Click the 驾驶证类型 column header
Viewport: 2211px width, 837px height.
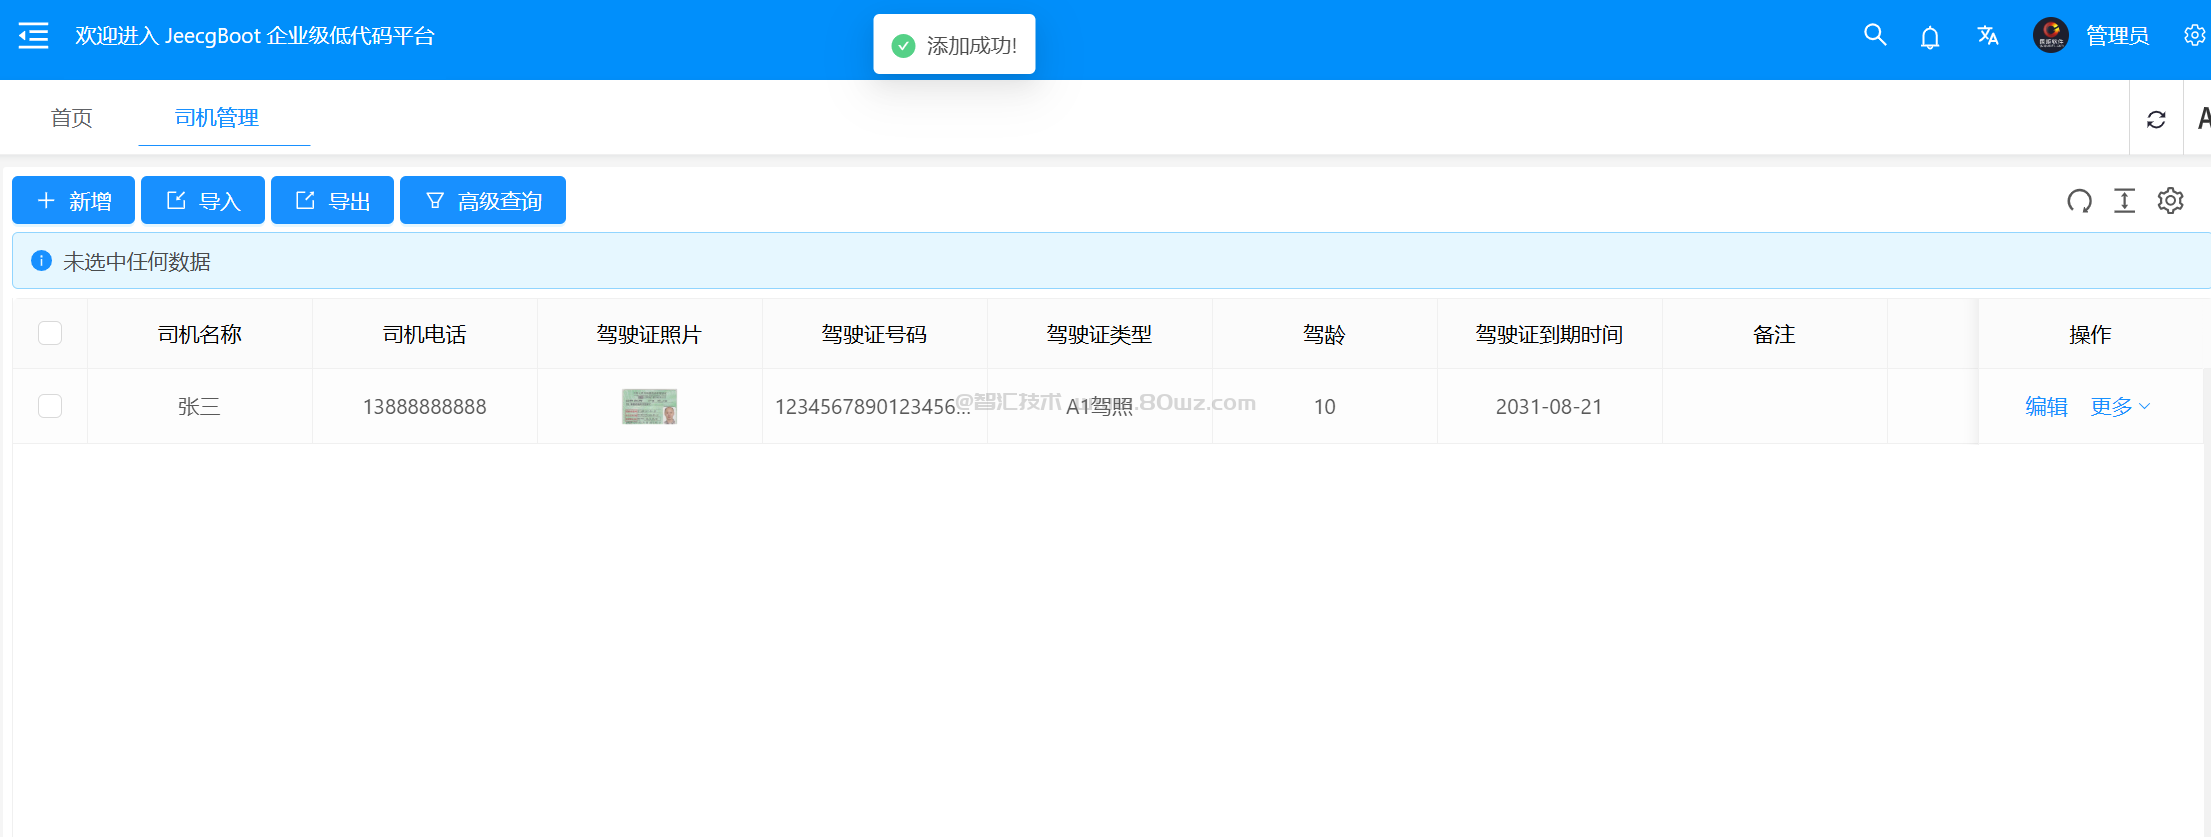point(1100,334)
